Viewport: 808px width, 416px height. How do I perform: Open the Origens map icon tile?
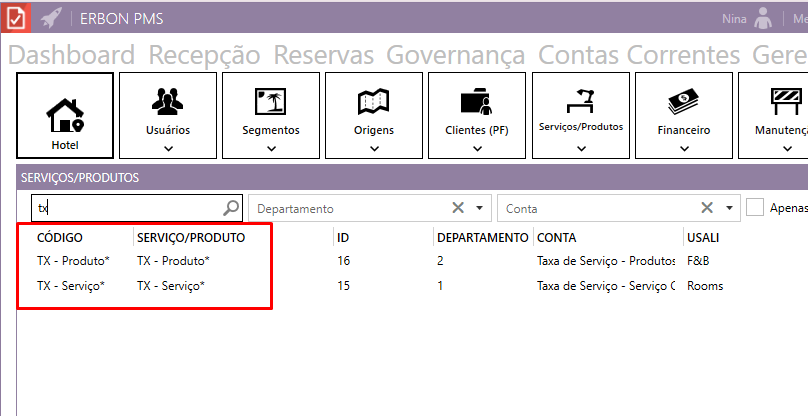[x=374, y=103]
